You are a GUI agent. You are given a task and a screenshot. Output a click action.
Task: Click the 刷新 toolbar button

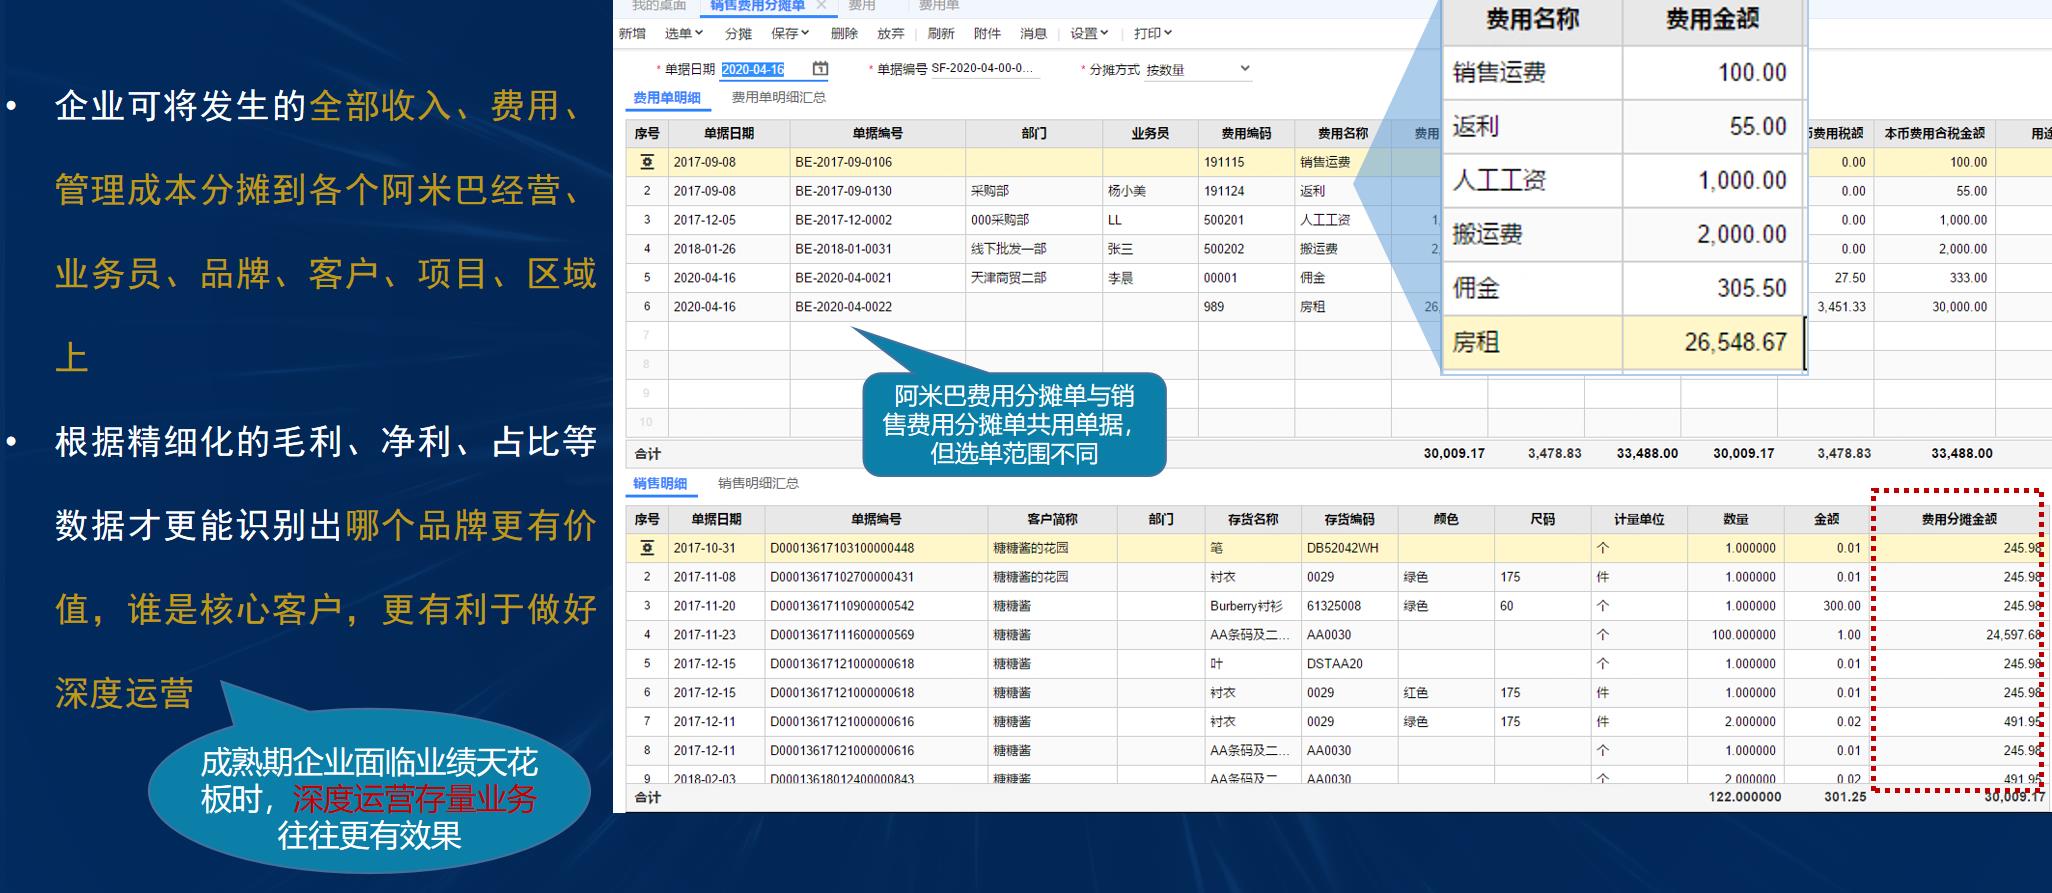point(940,33)
